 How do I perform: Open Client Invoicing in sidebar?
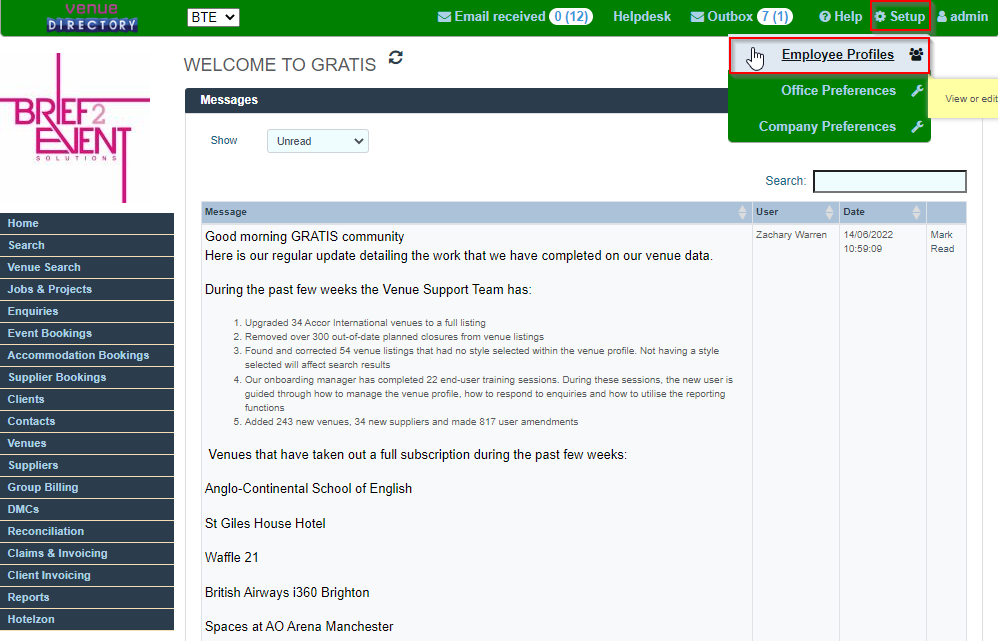(x=87, y=575)
